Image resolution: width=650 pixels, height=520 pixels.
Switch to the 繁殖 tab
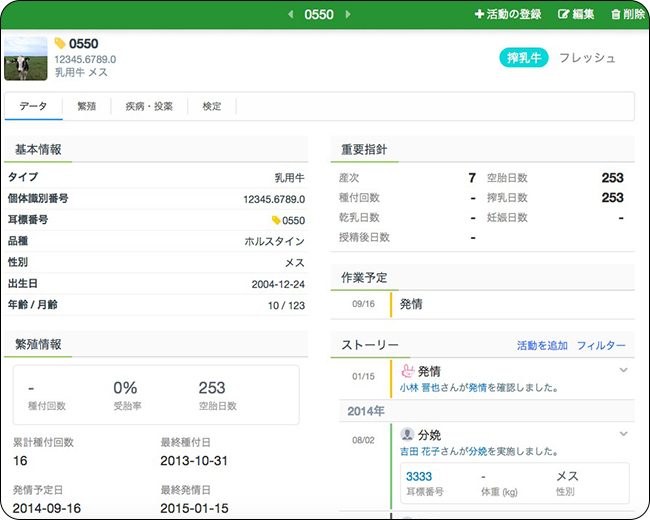[x=87, y=106]
